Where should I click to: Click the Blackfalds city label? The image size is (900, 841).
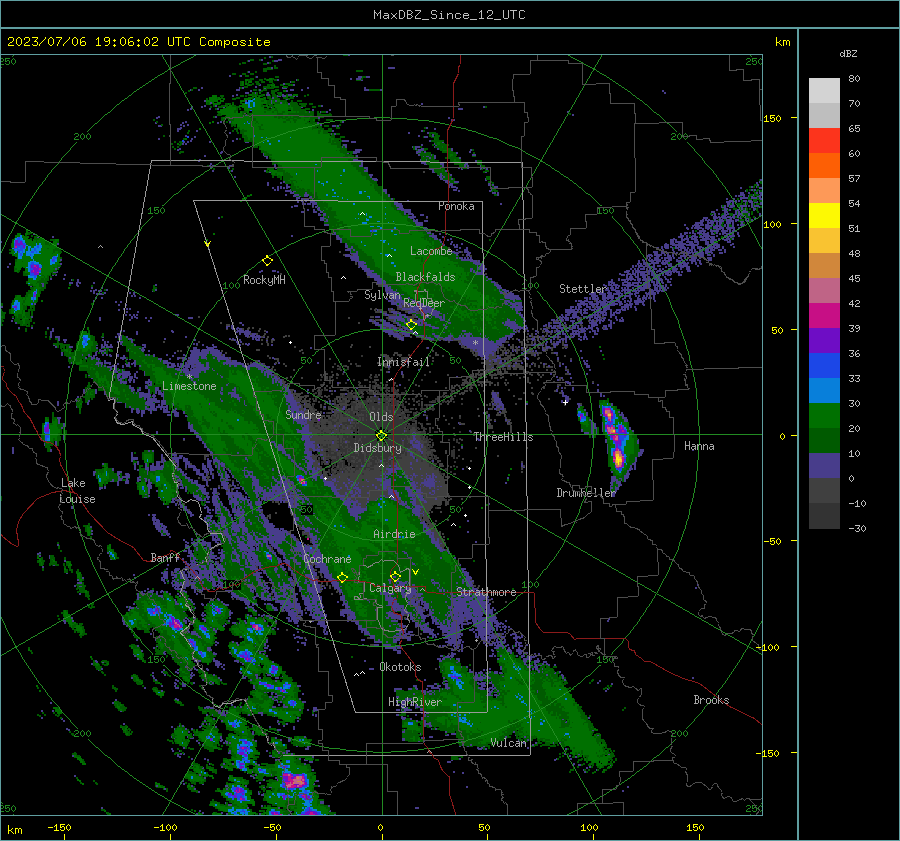425,277
